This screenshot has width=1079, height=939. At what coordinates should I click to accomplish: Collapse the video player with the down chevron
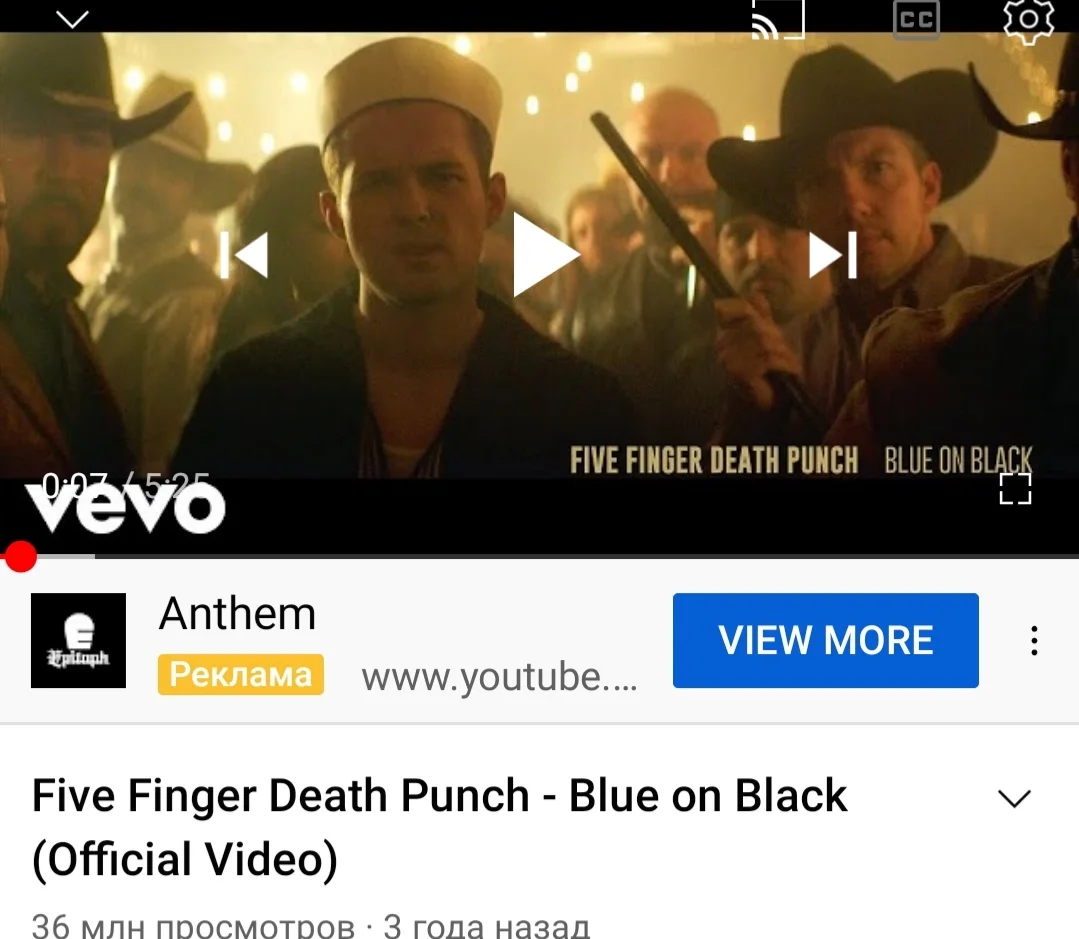coord(72,19)
